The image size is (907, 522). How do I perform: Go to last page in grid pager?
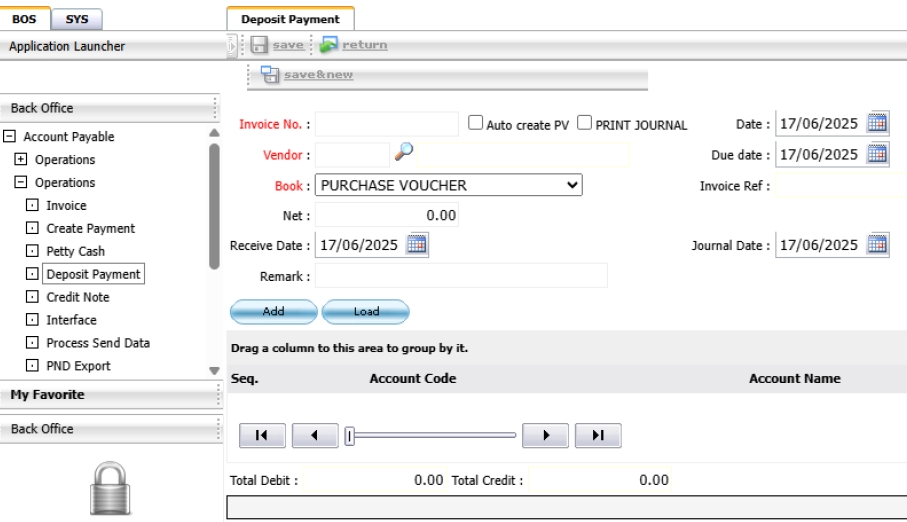click(x=598, y=435)
